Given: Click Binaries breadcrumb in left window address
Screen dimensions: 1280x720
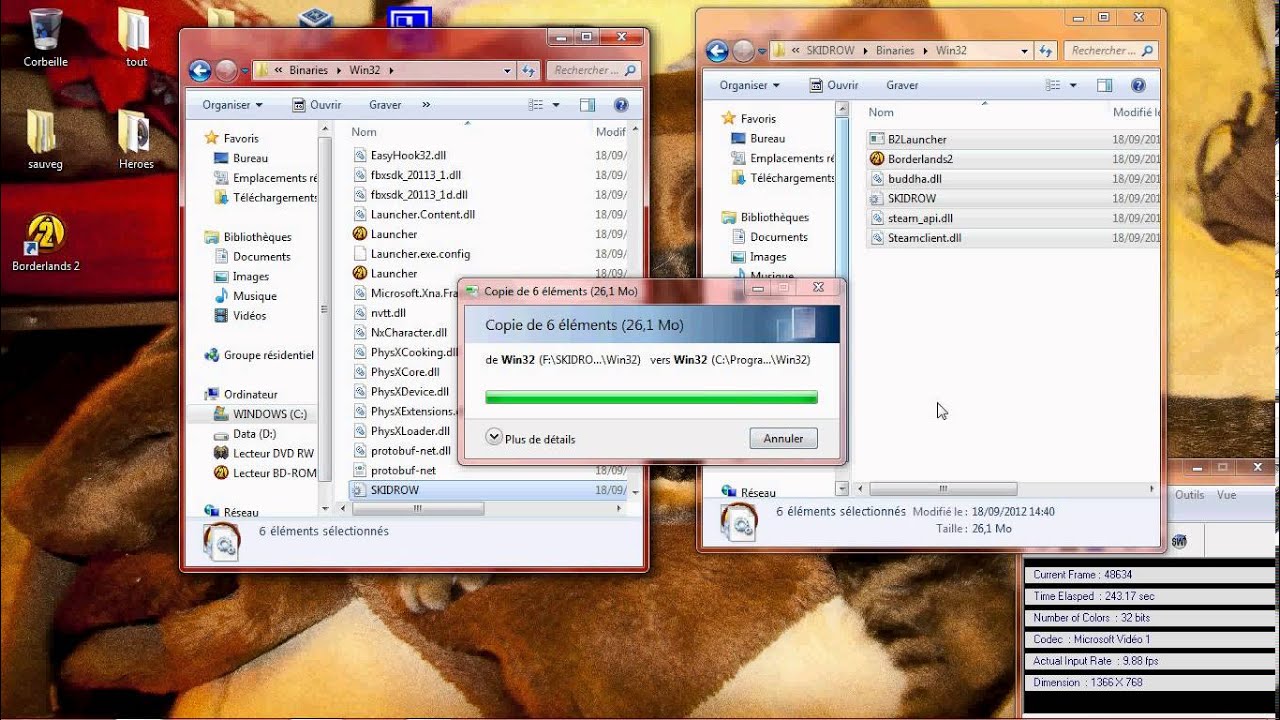Looking at the screenshot, I should click(x=308, y=70).
